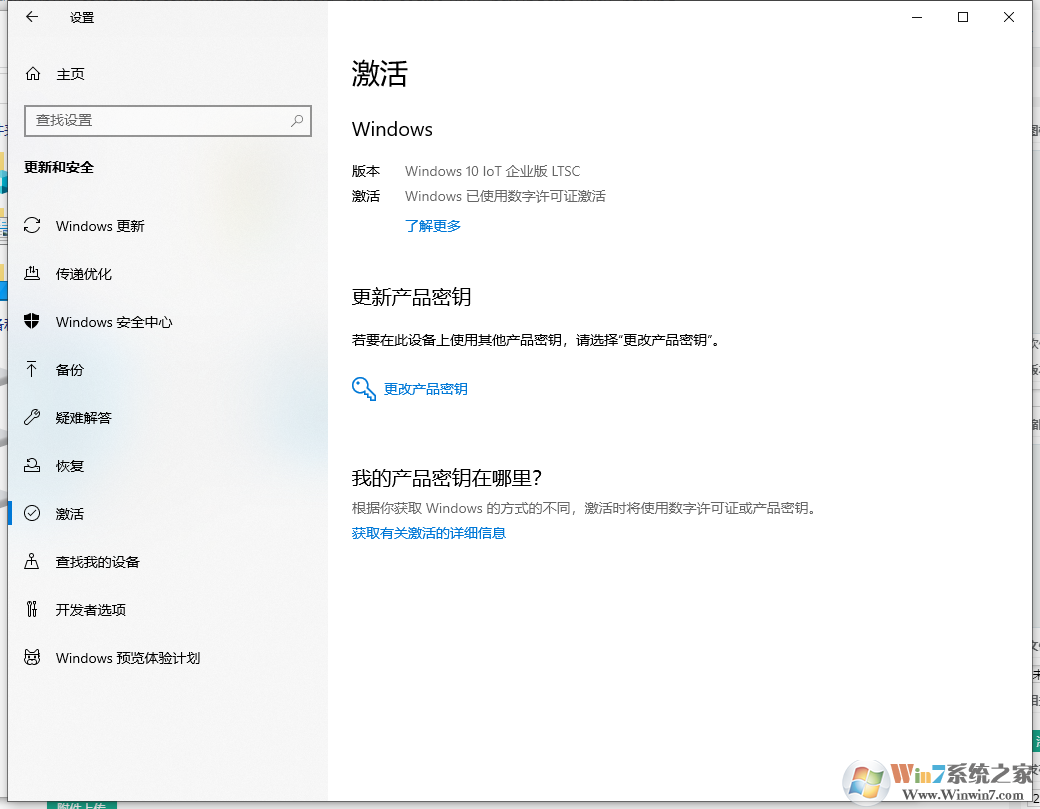The width and height of the screenshot is (1040, 809).
Task: Select 激活 in sidebar
Action: (70, 514)
